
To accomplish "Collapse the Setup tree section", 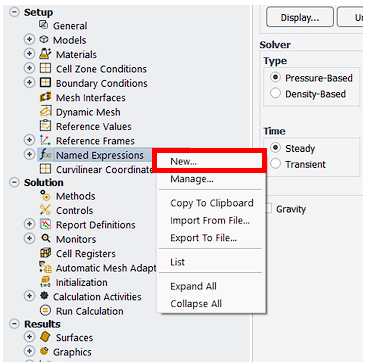I will point(14,12).
